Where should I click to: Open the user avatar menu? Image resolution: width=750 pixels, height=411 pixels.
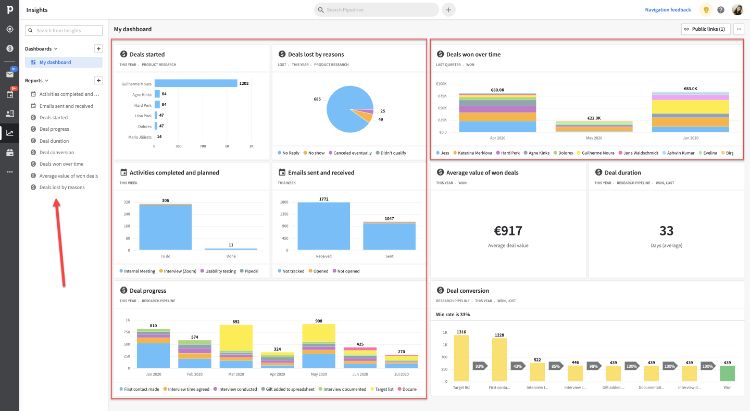(737, 10)
